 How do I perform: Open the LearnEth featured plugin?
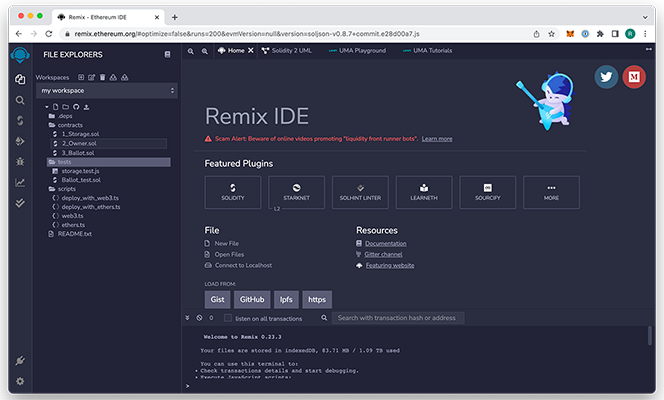[x=424, y=193]
